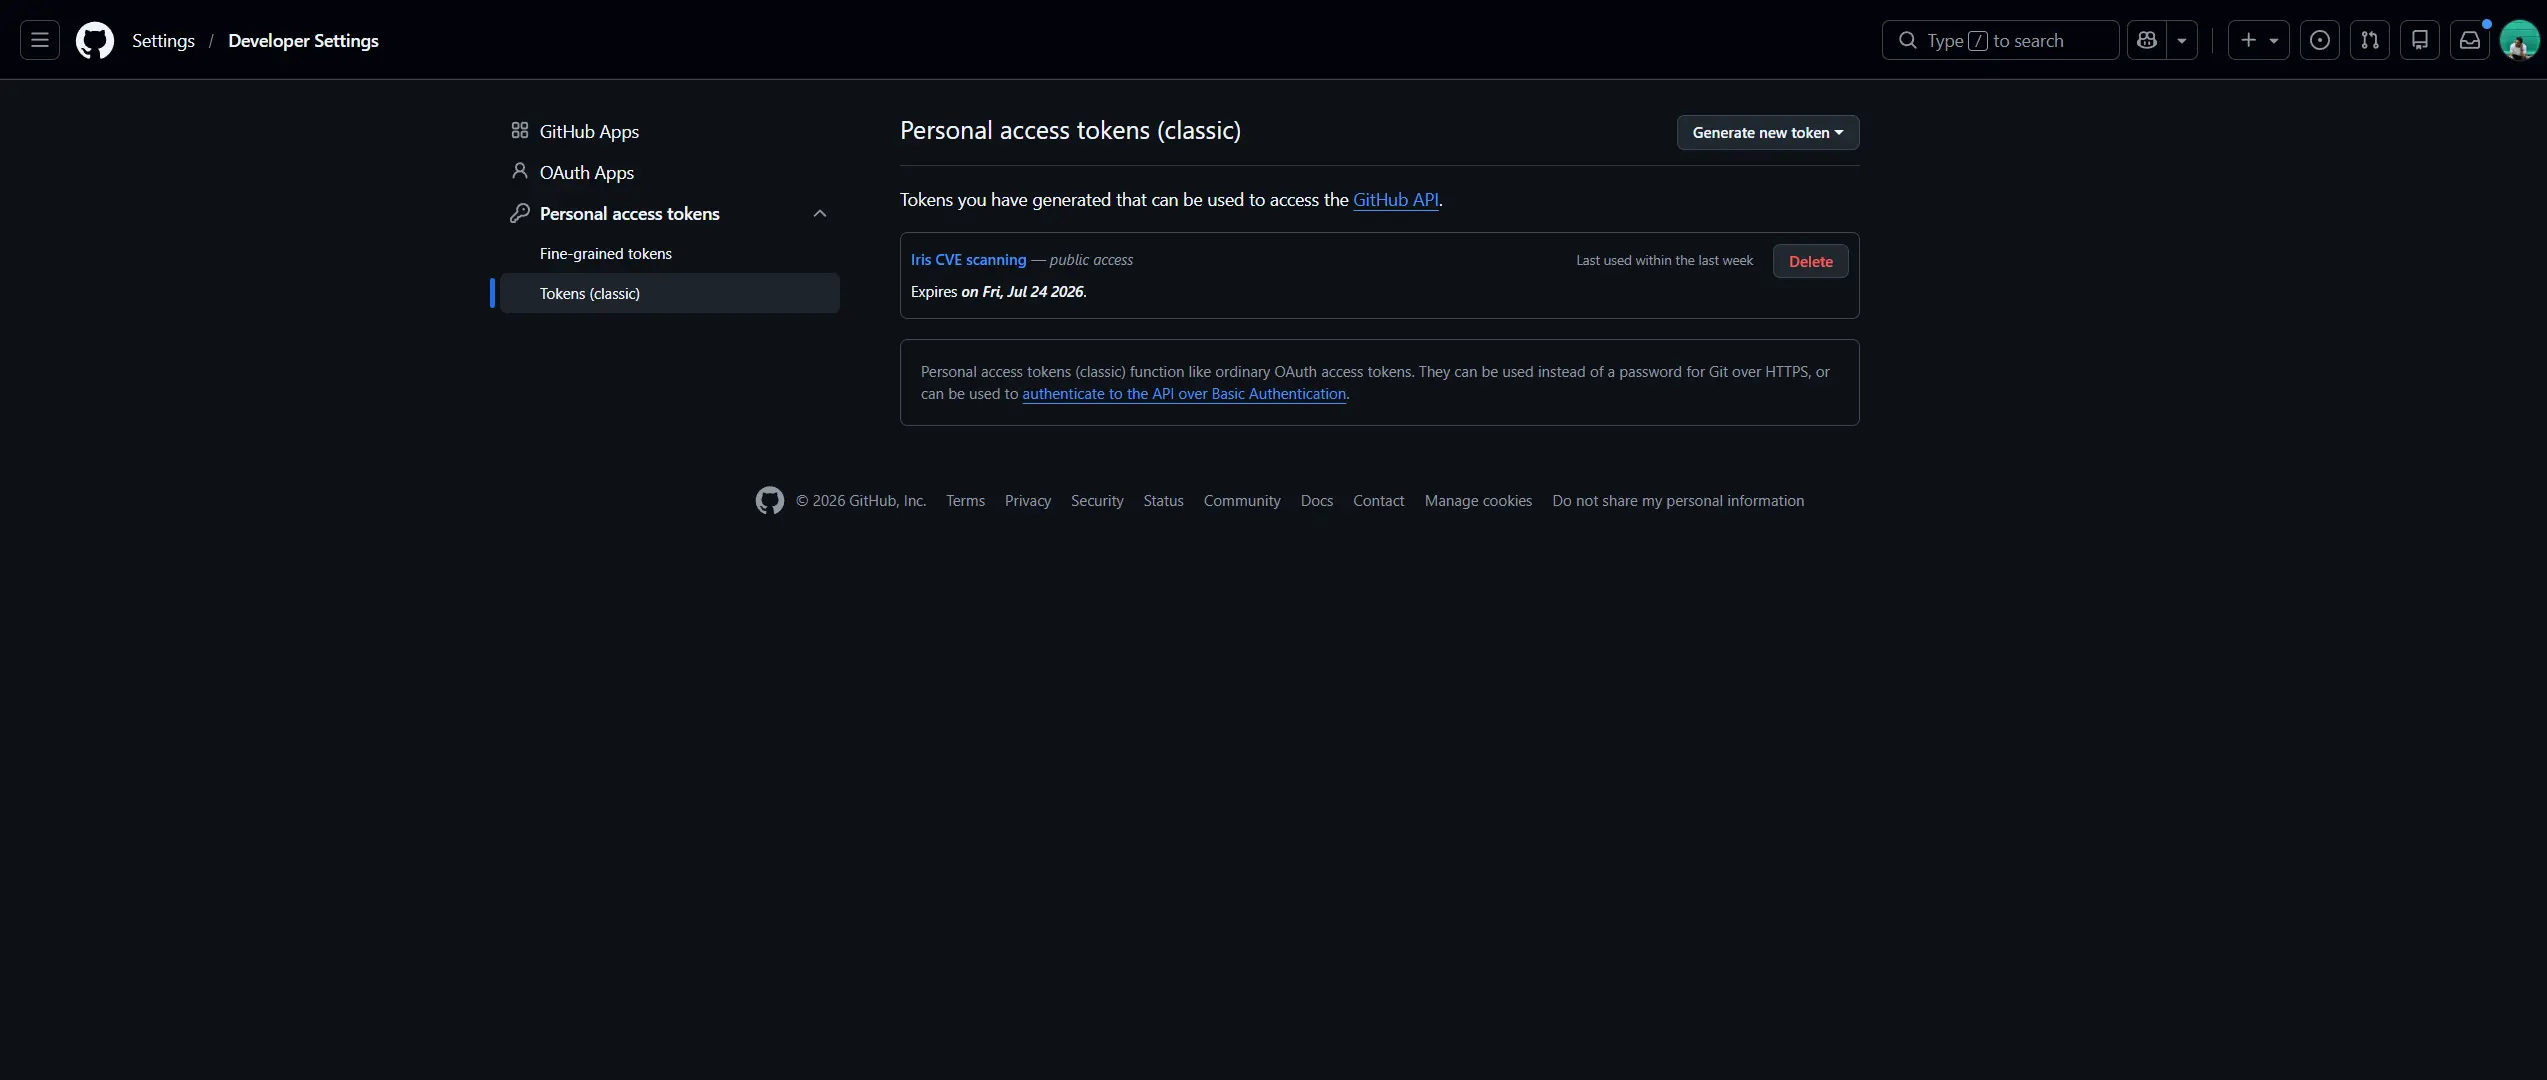The height and width of the screenshot is (1080, 2547).
Task: Open Fine-grained tokens page
Action: click(670, 253)
